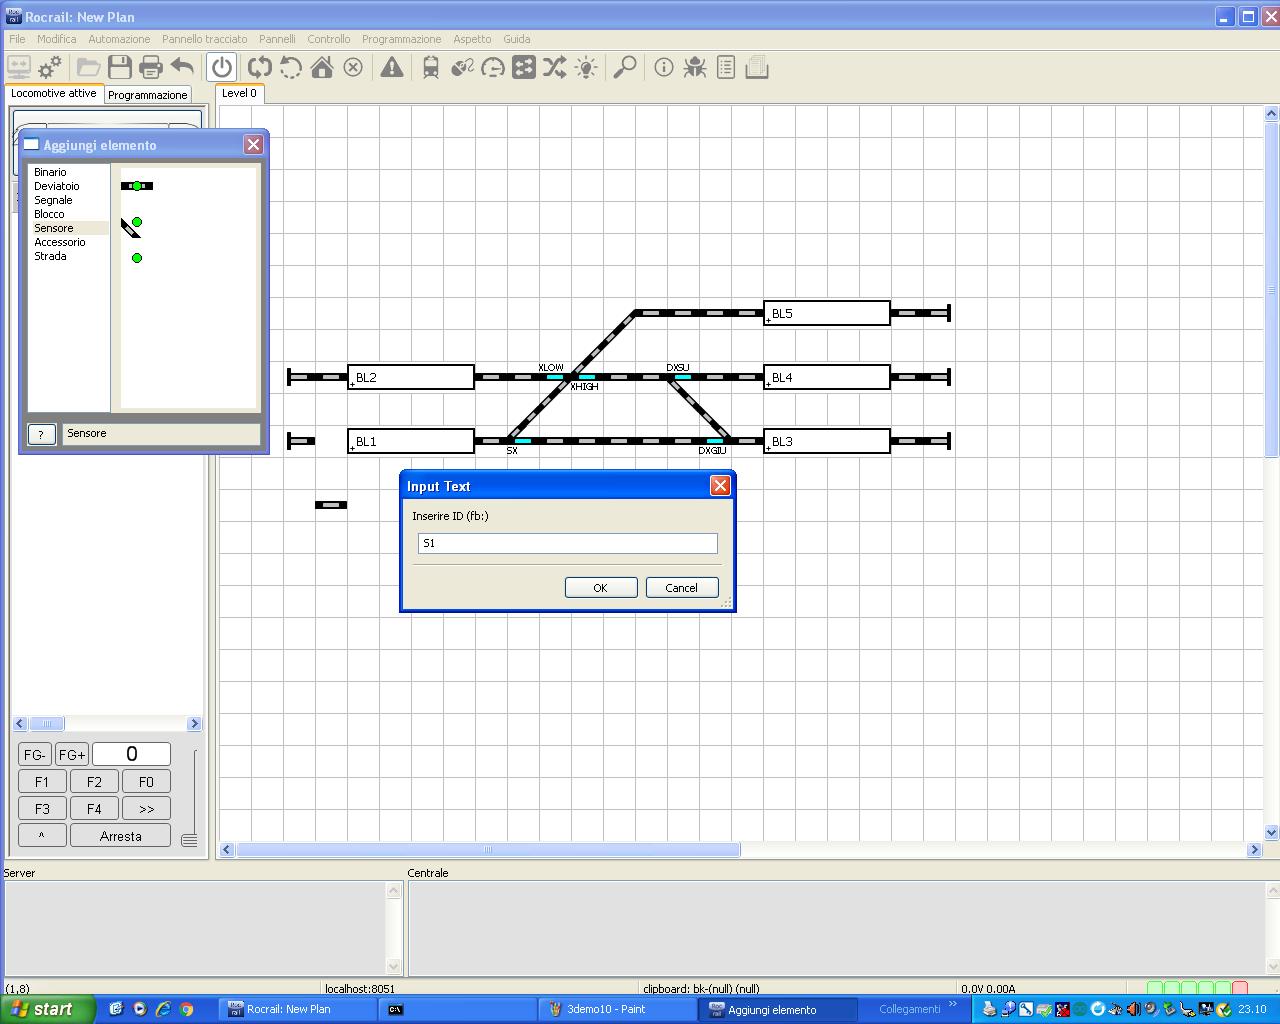Click the circled X stop icon
This screenshot has width=1280, height=1024.
[353, 67]
